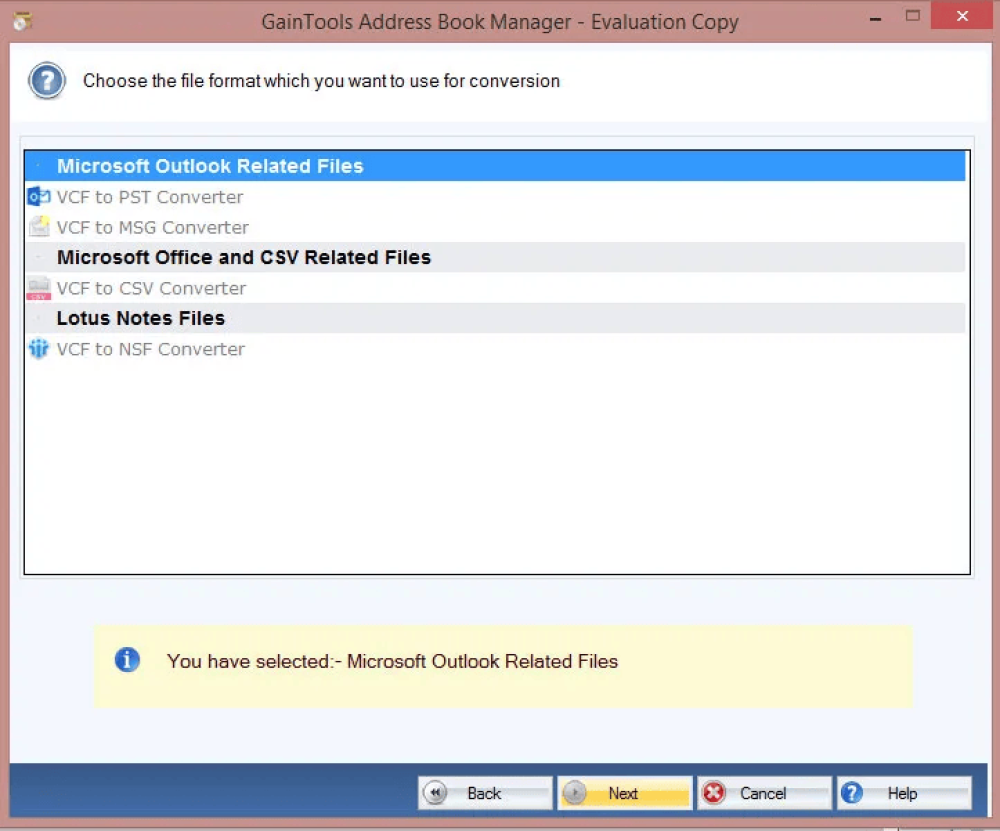The image size is (1000, 831).
Task: Choose the VCF to PST Converter label
Action: coord(150,197)
